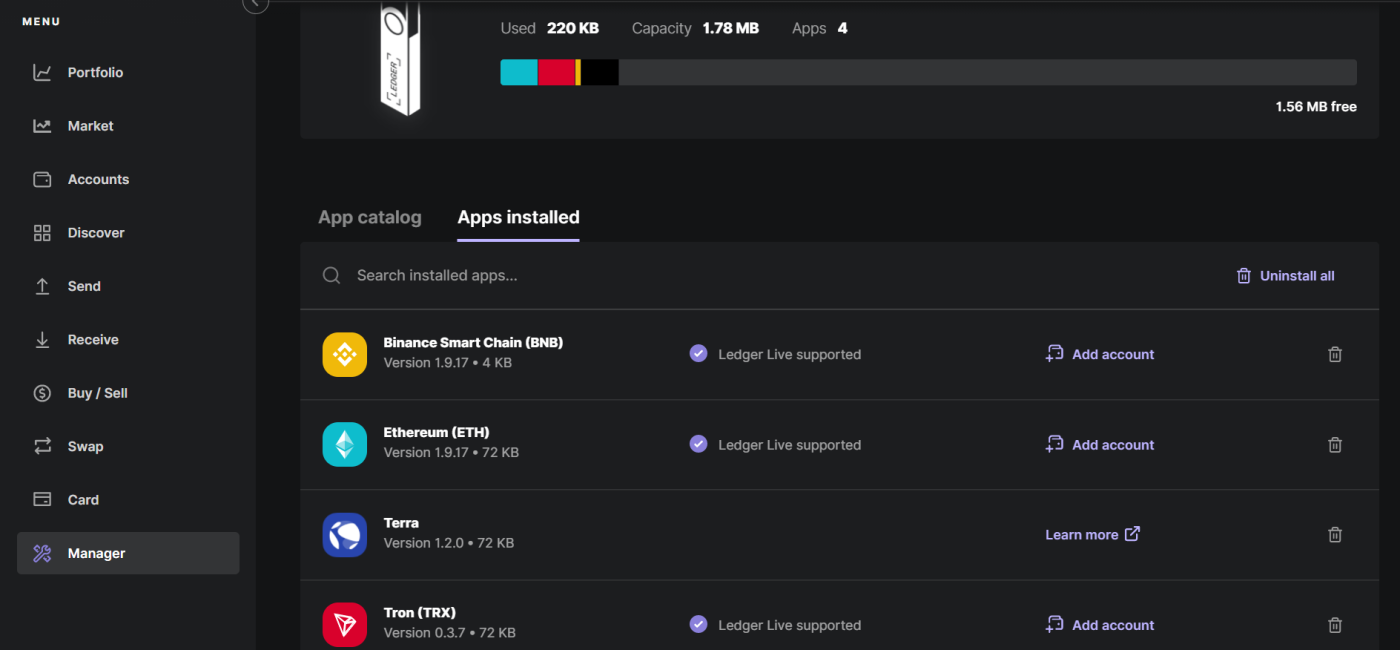Select the Apps installed tab
Image resolution: width=1400 pixels, height=650 pixels.
pos(518,217)
